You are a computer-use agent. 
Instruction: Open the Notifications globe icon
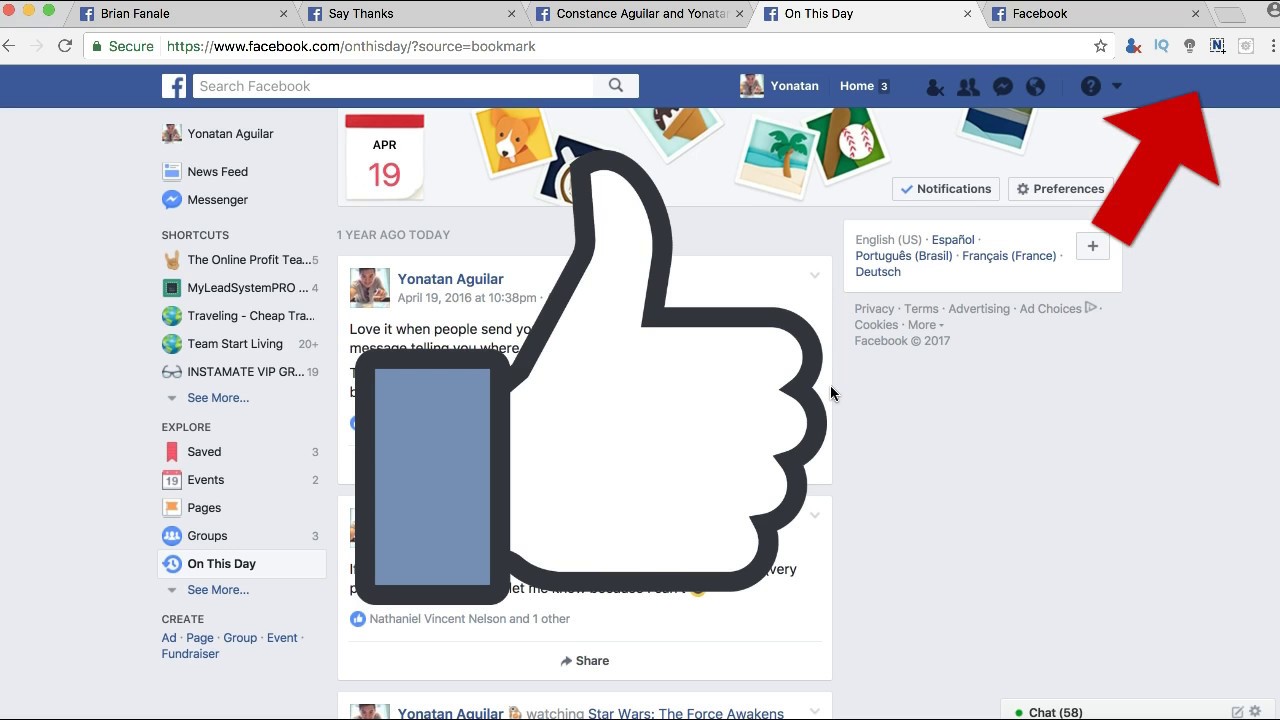point(1035,87)
